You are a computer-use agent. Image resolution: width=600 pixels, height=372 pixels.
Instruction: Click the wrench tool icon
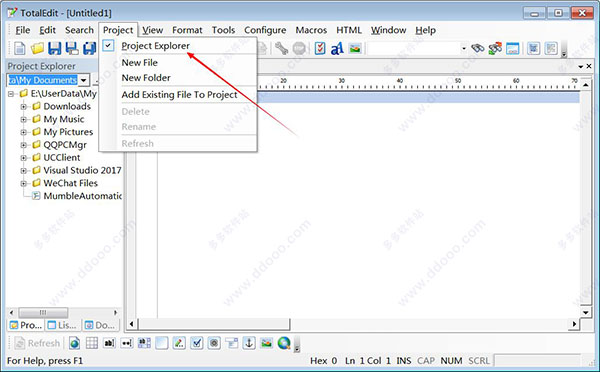point(282,48)
